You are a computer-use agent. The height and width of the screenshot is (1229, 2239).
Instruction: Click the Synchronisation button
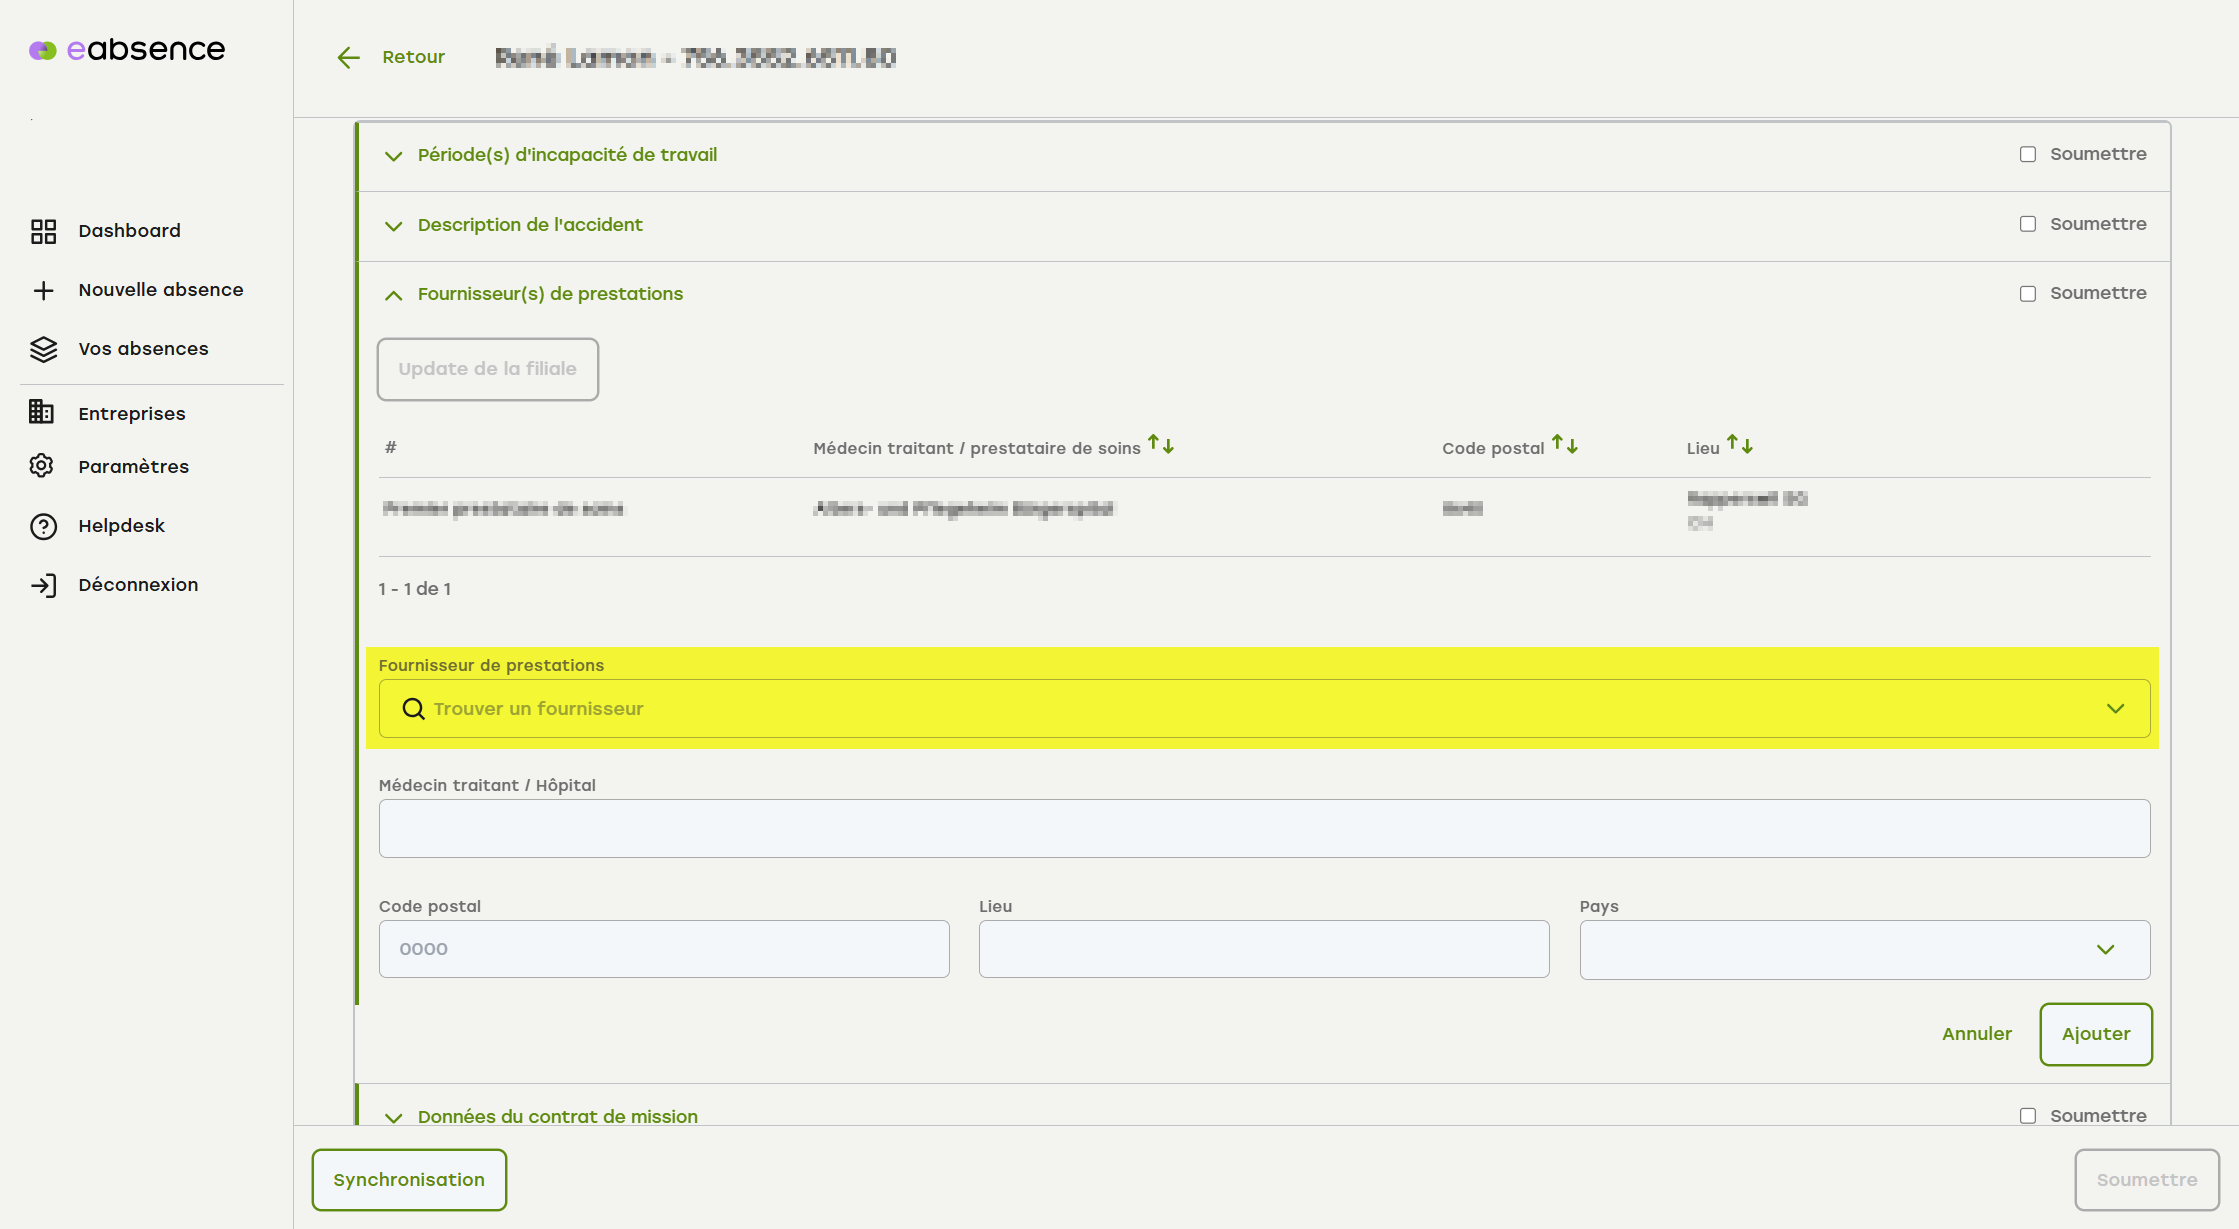click(x=409, y=1180)
